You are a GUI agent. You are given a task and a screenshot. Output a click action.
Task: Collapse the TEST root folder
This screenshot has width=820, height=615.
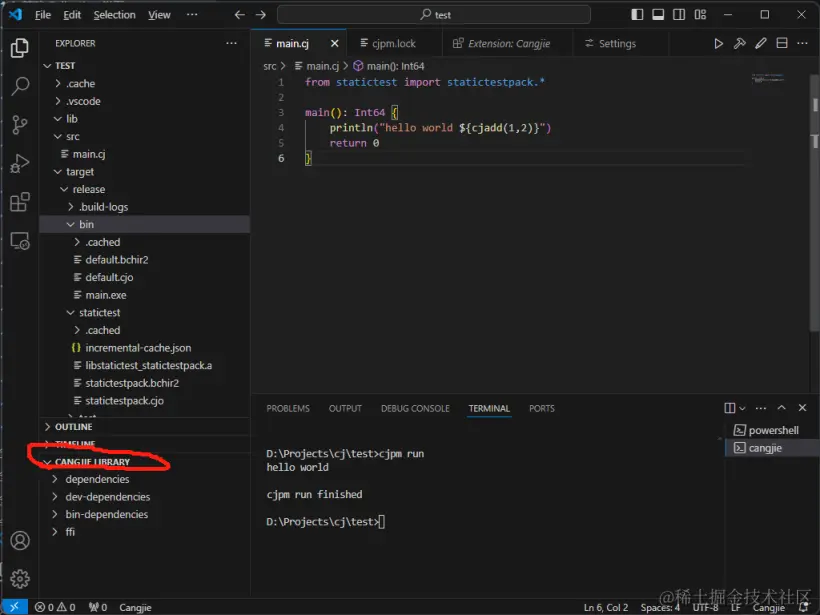point(48,65)
